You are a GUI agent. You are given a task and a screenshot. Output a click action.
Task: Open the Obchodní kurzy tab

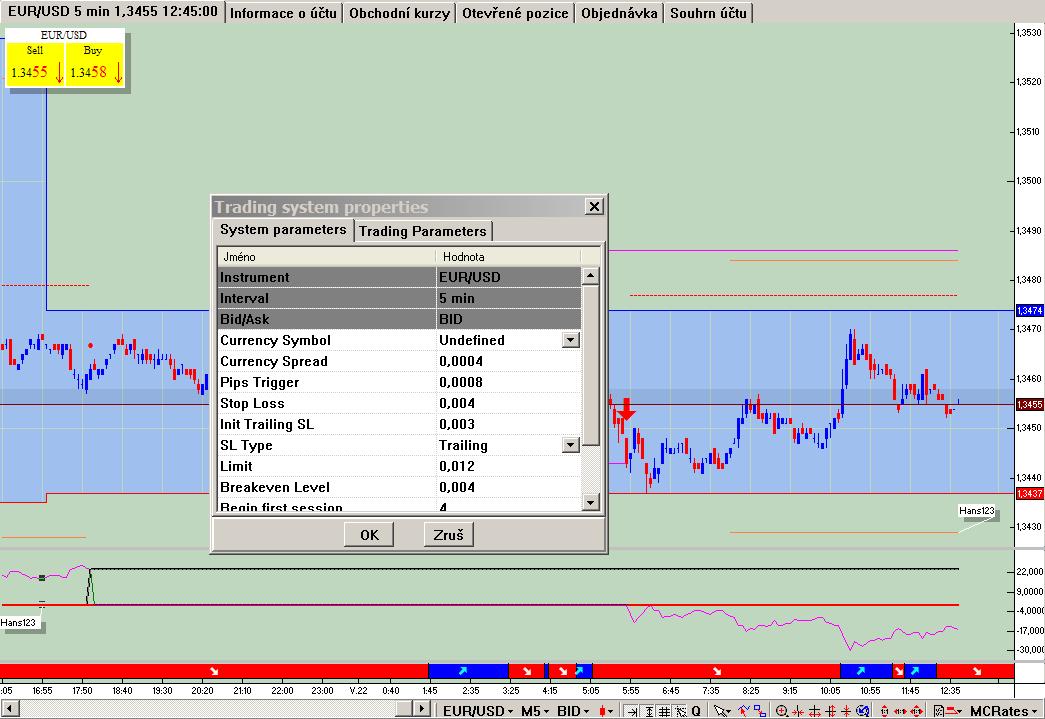point(399,13)
